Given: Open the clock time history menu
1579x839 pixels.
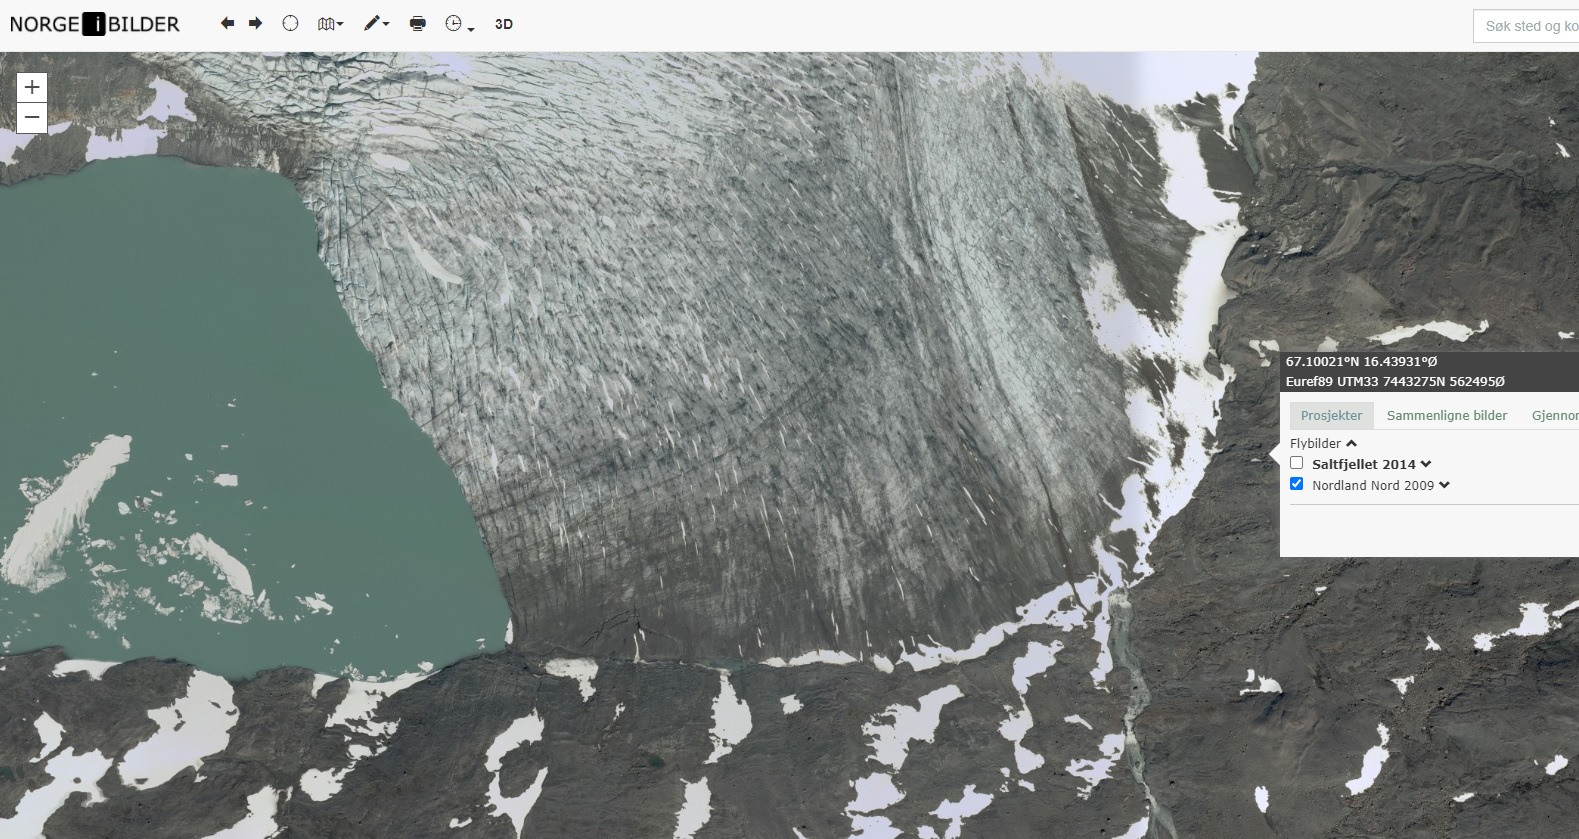Looking at the screenshot, I should [x=458, y=24].
